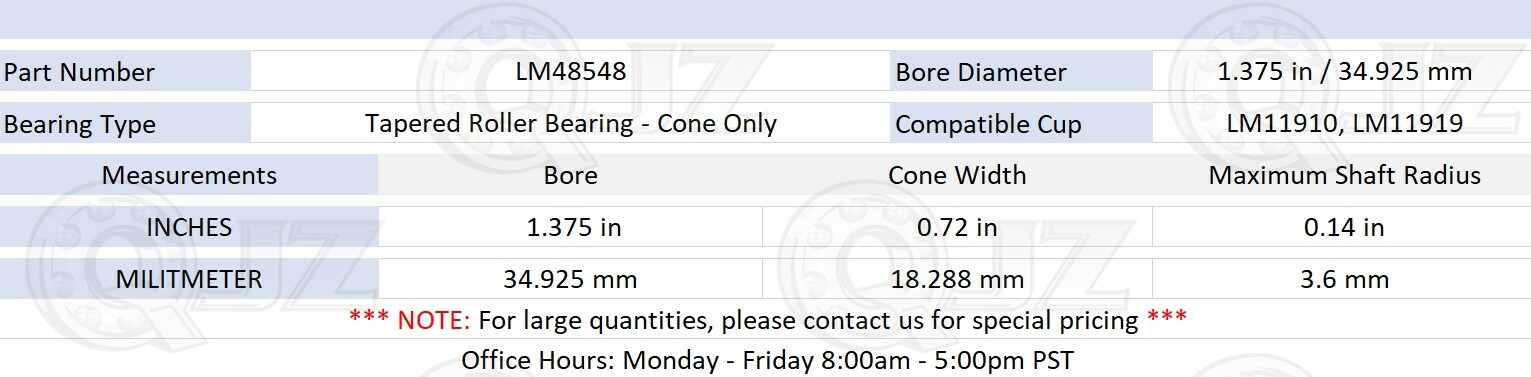Click the 0.14 in shaft radius value
Screen dimensions: 1531x377
click(x=1344, y=228)
